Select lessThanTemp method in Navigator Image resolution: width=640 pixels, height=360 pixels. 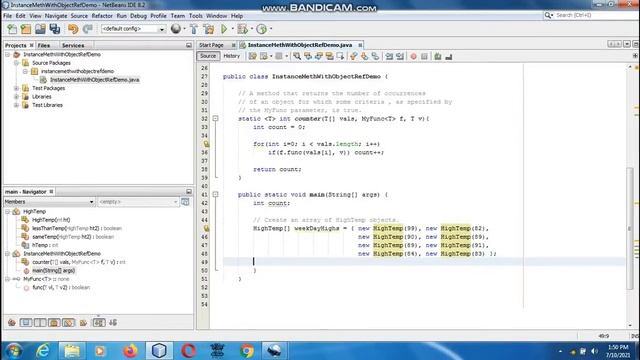point(77,228)
